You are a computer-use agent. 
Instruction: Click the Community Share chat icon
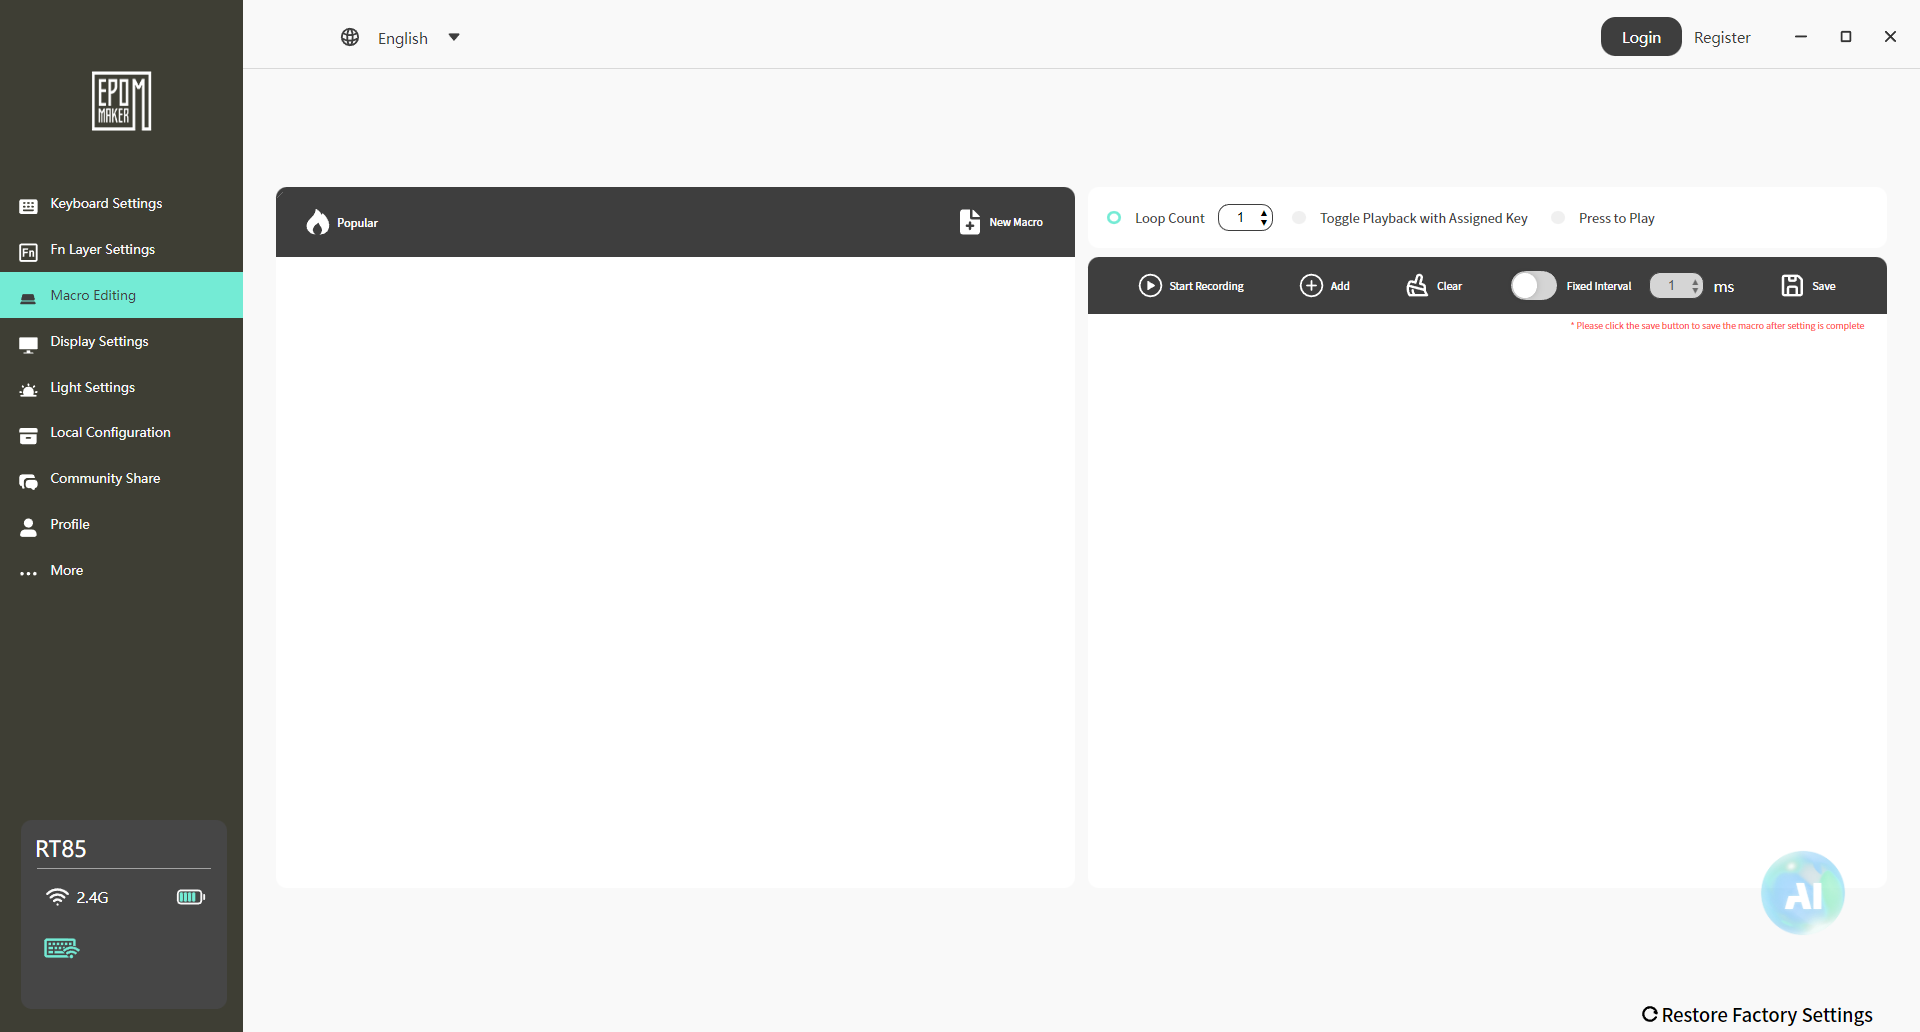(x=29, y=480)
